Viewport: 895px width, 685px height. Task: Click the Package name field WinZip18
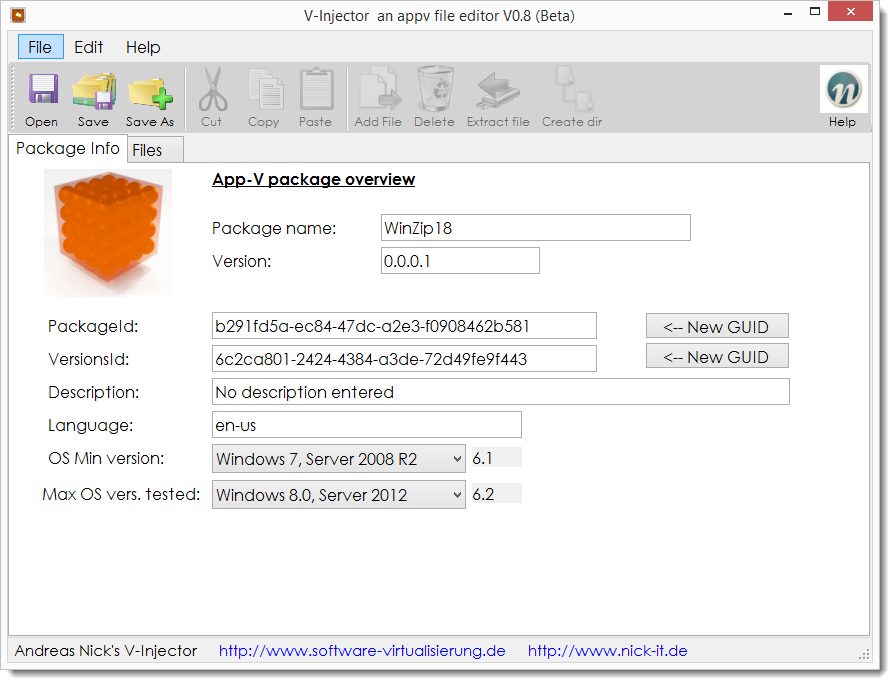point(535,228)
